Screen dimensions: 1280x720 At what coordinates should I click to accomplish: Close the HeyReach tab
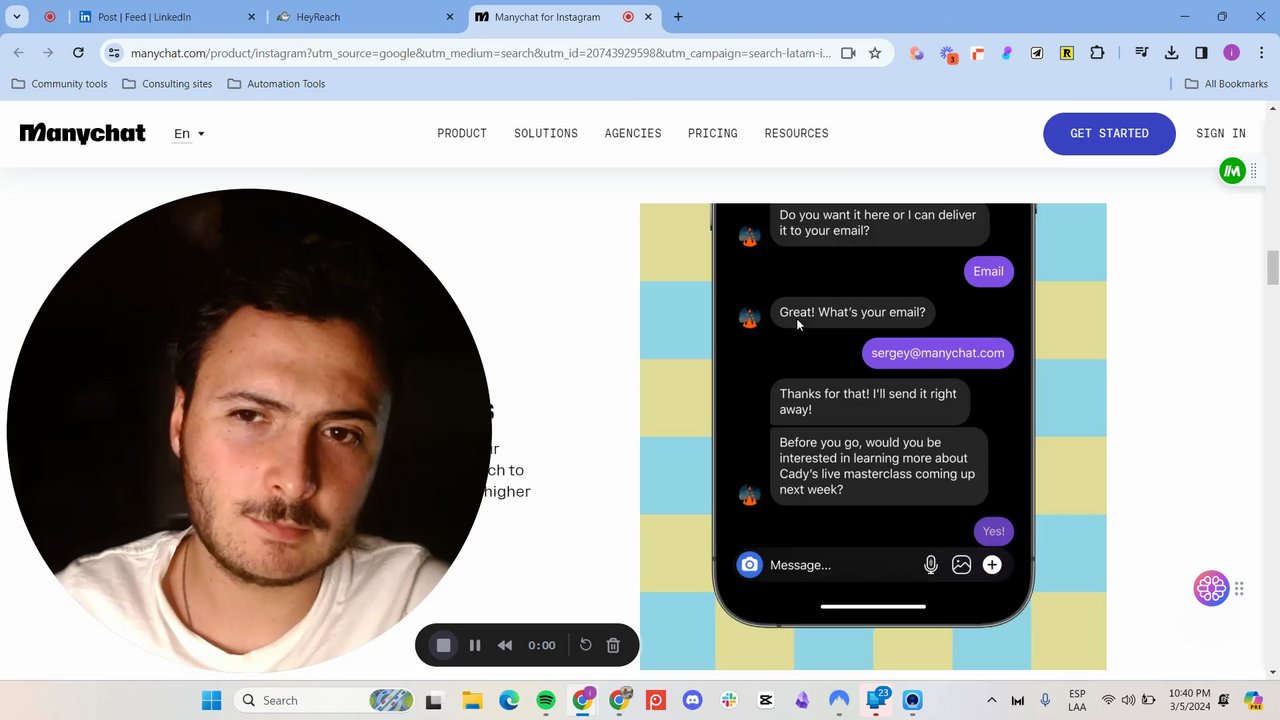coord(450,17)
